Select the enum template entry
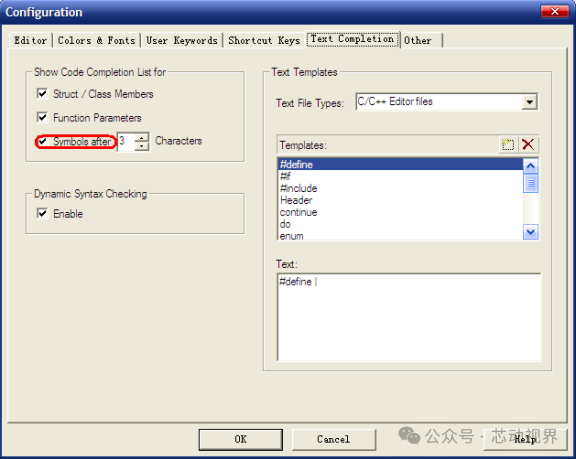 400,236
